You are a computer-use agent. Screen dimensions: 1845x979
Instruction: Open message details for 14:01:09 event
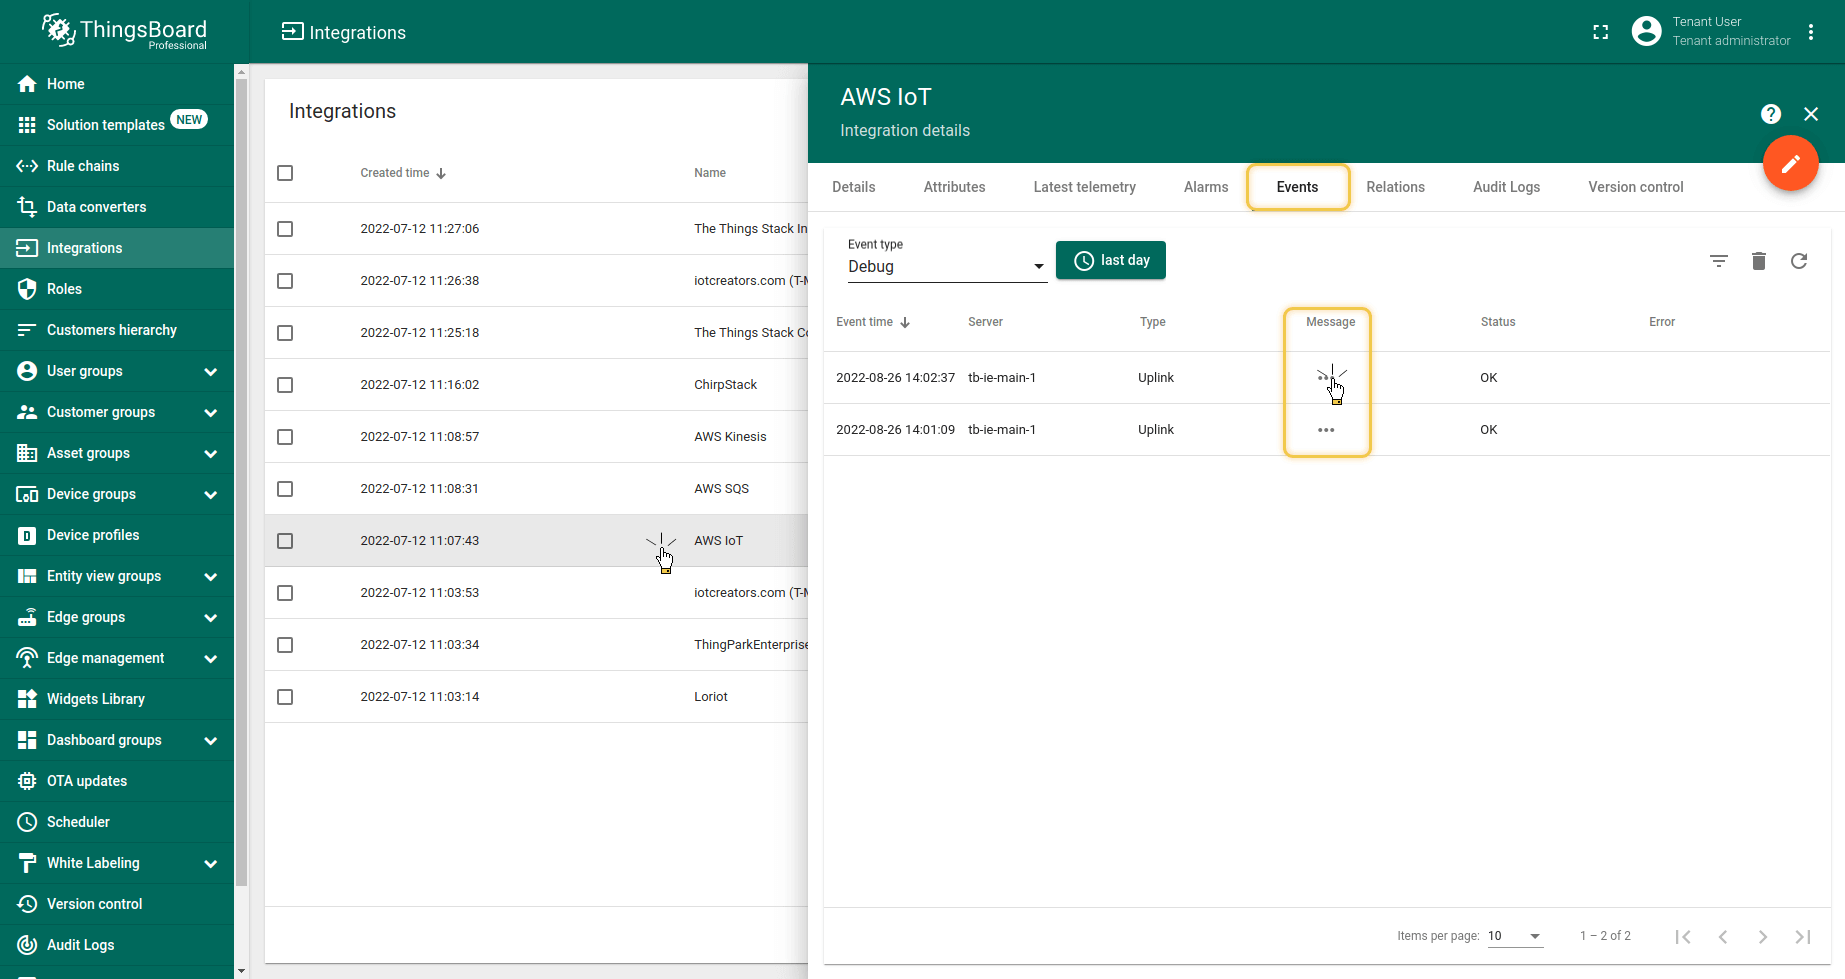click(1326, 430)
